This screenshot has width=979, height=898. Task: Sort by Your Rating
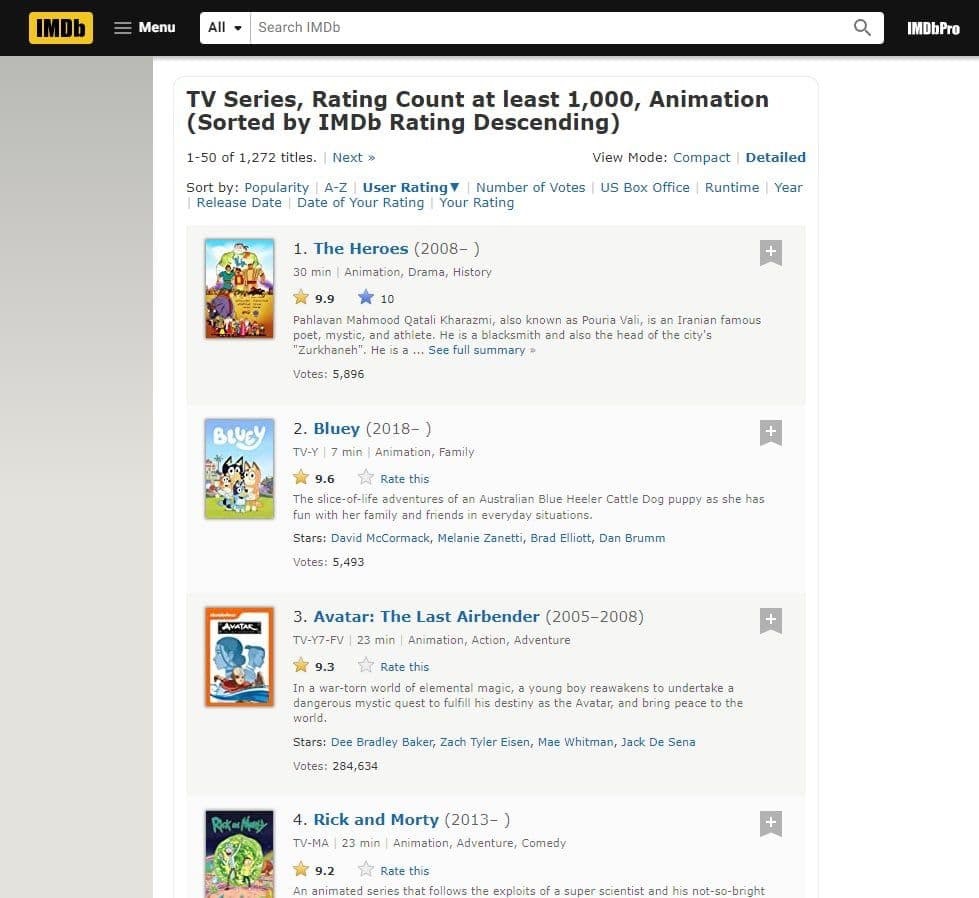[476, 202]
